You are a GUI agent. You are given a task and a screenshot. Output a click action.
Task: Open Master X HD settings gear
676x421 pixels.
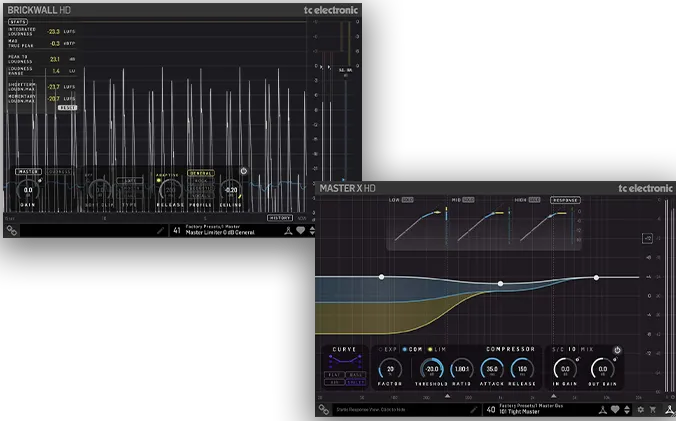click(641, 409)
